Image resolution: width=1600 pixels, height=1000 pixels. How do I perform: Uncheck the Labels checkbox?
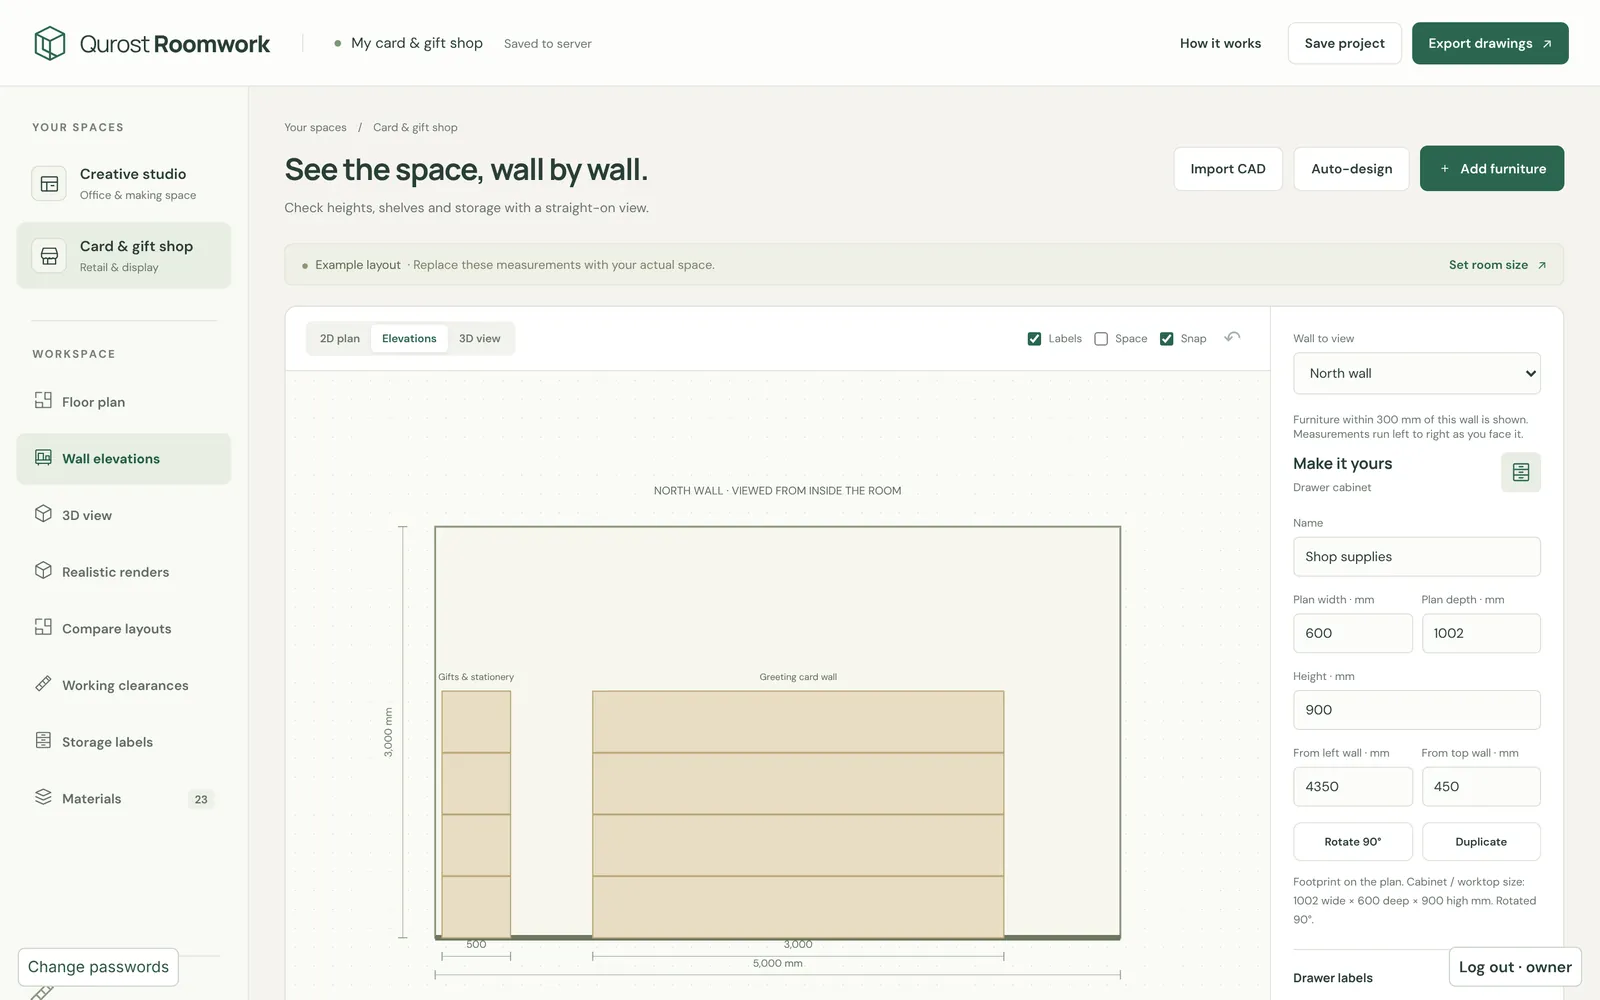point(1034,339)
